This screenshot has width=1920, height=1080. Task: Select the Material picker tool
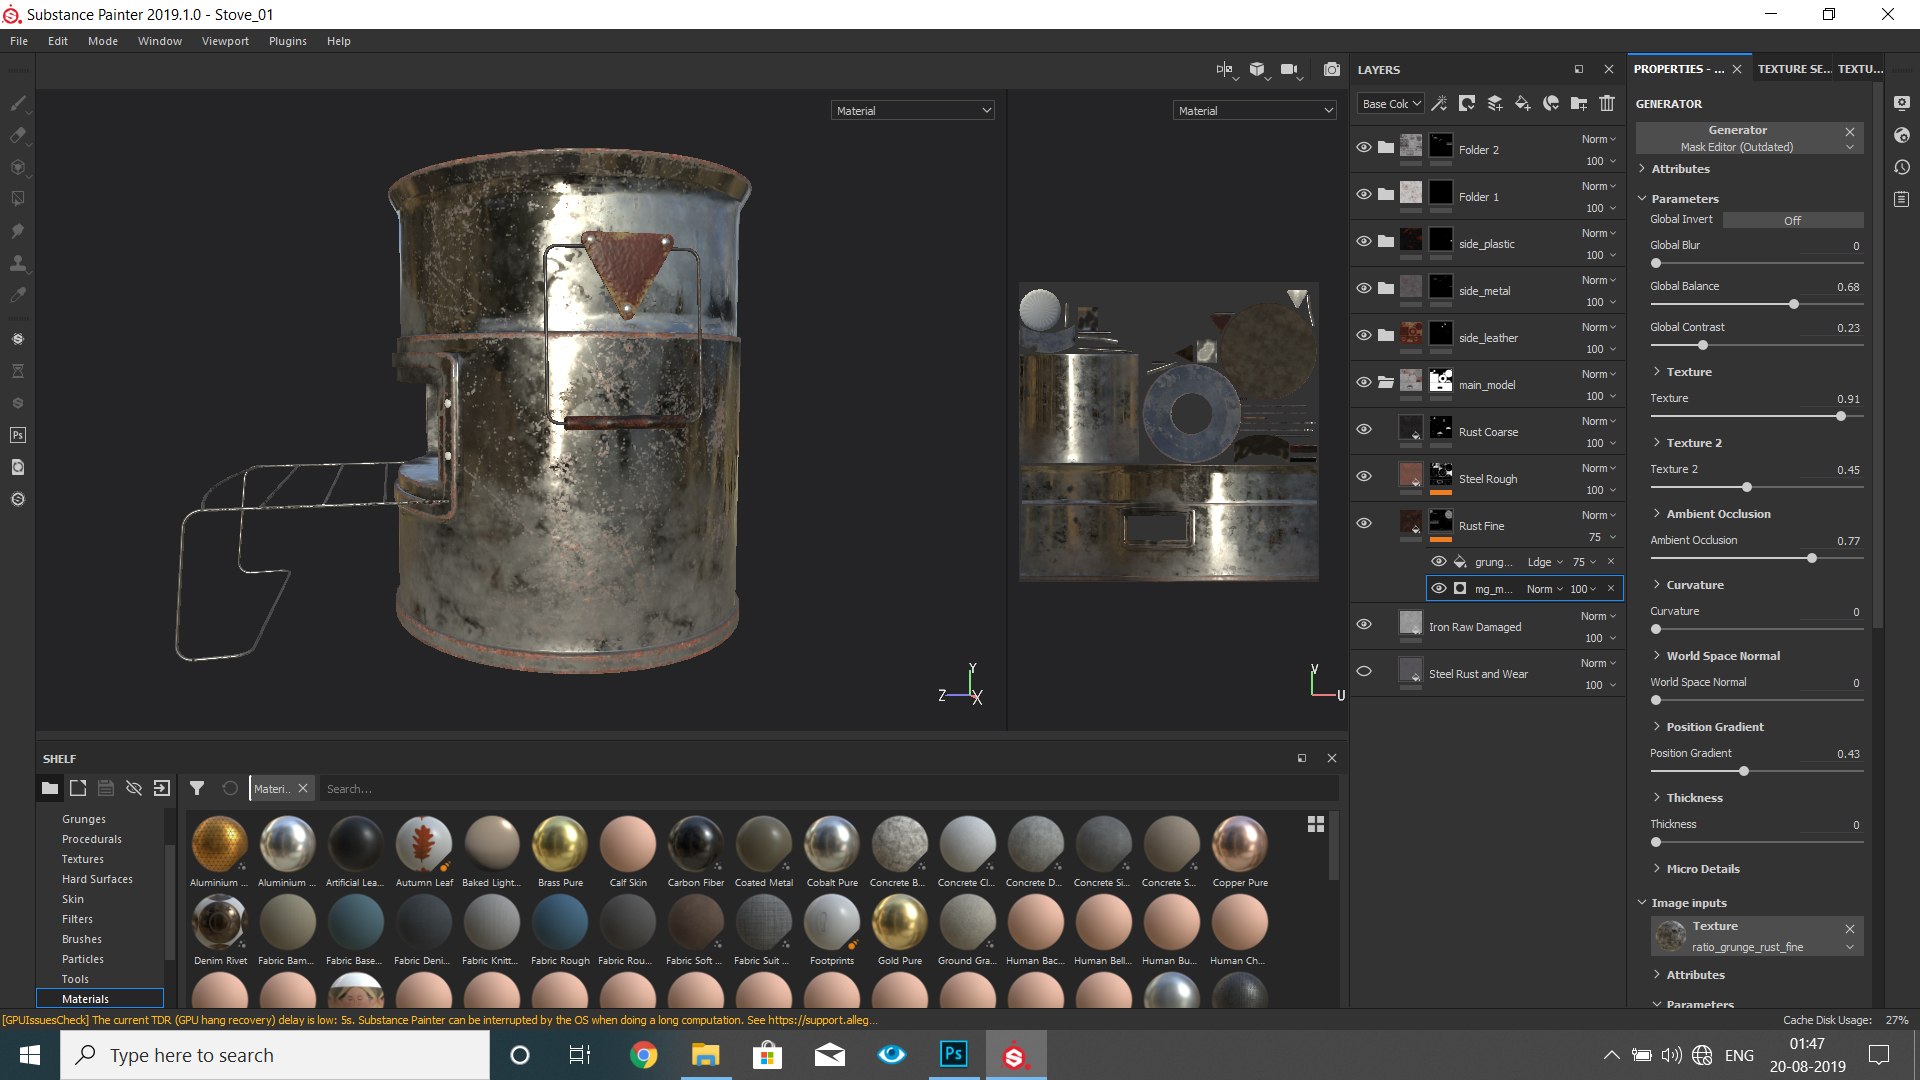point(18,295)
